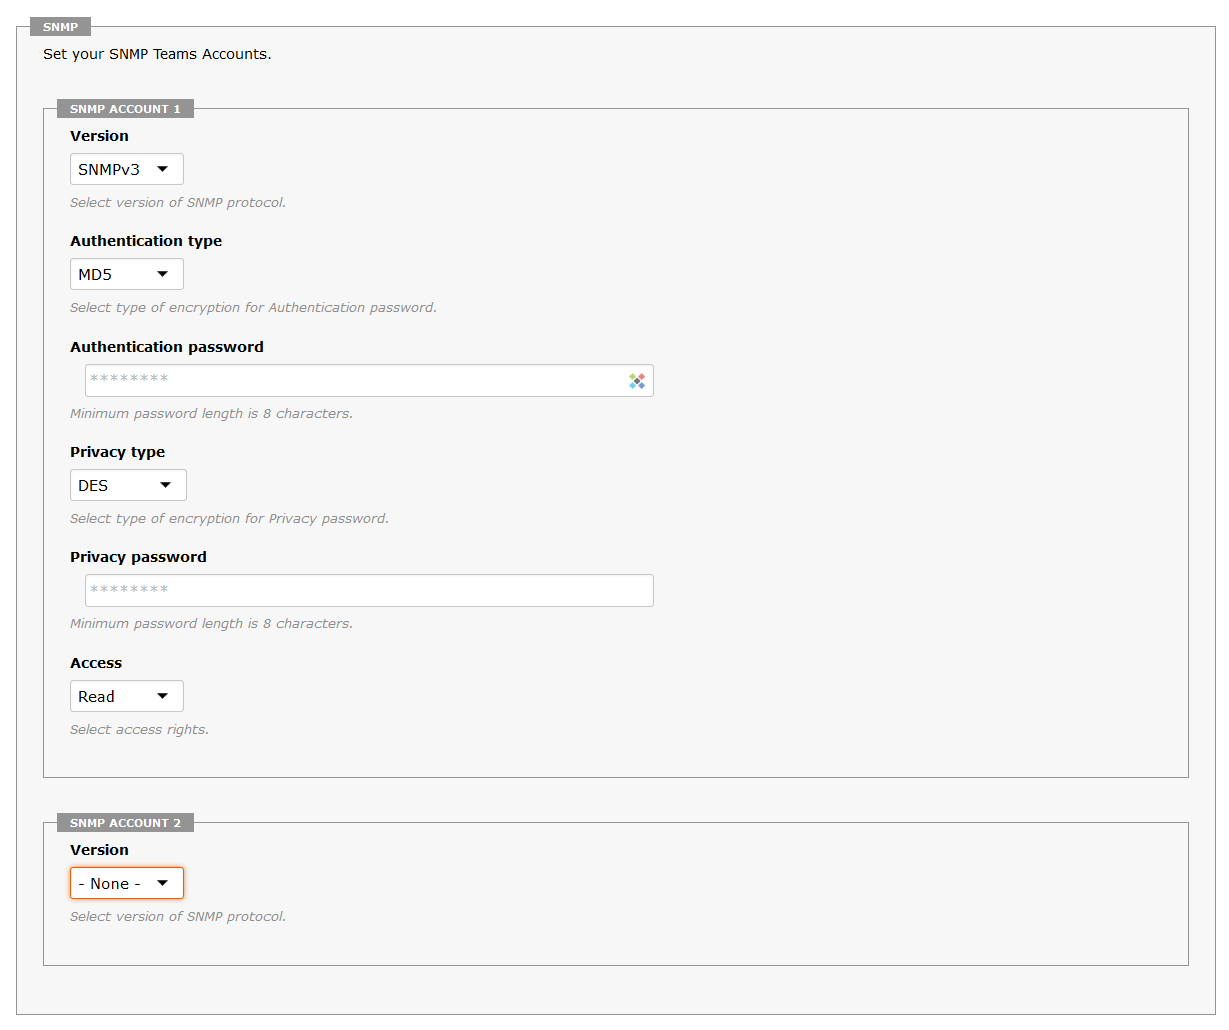Open the None Version dropdown in Account 2

pos(127,883)
